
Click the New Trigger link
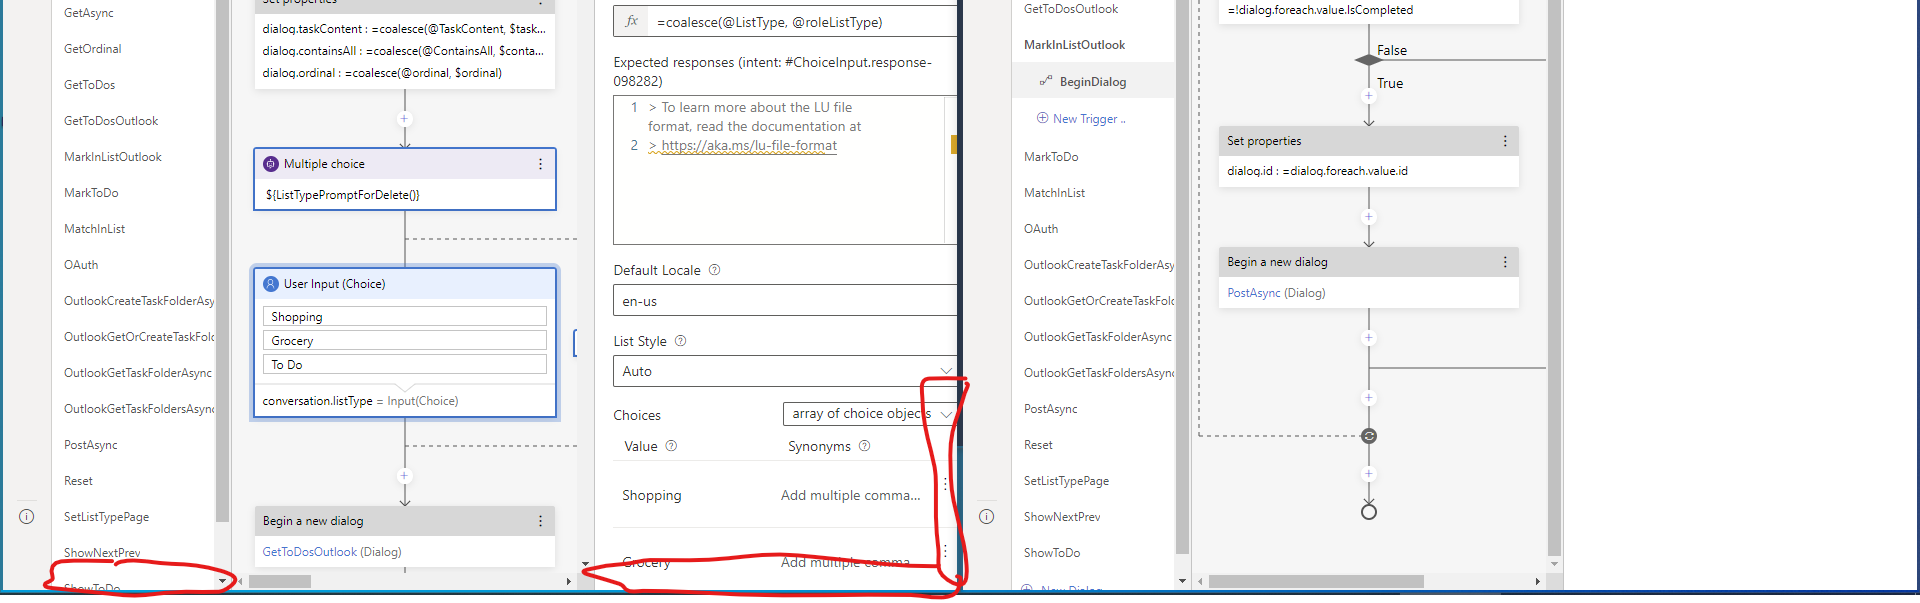(x=1089, y=119)
